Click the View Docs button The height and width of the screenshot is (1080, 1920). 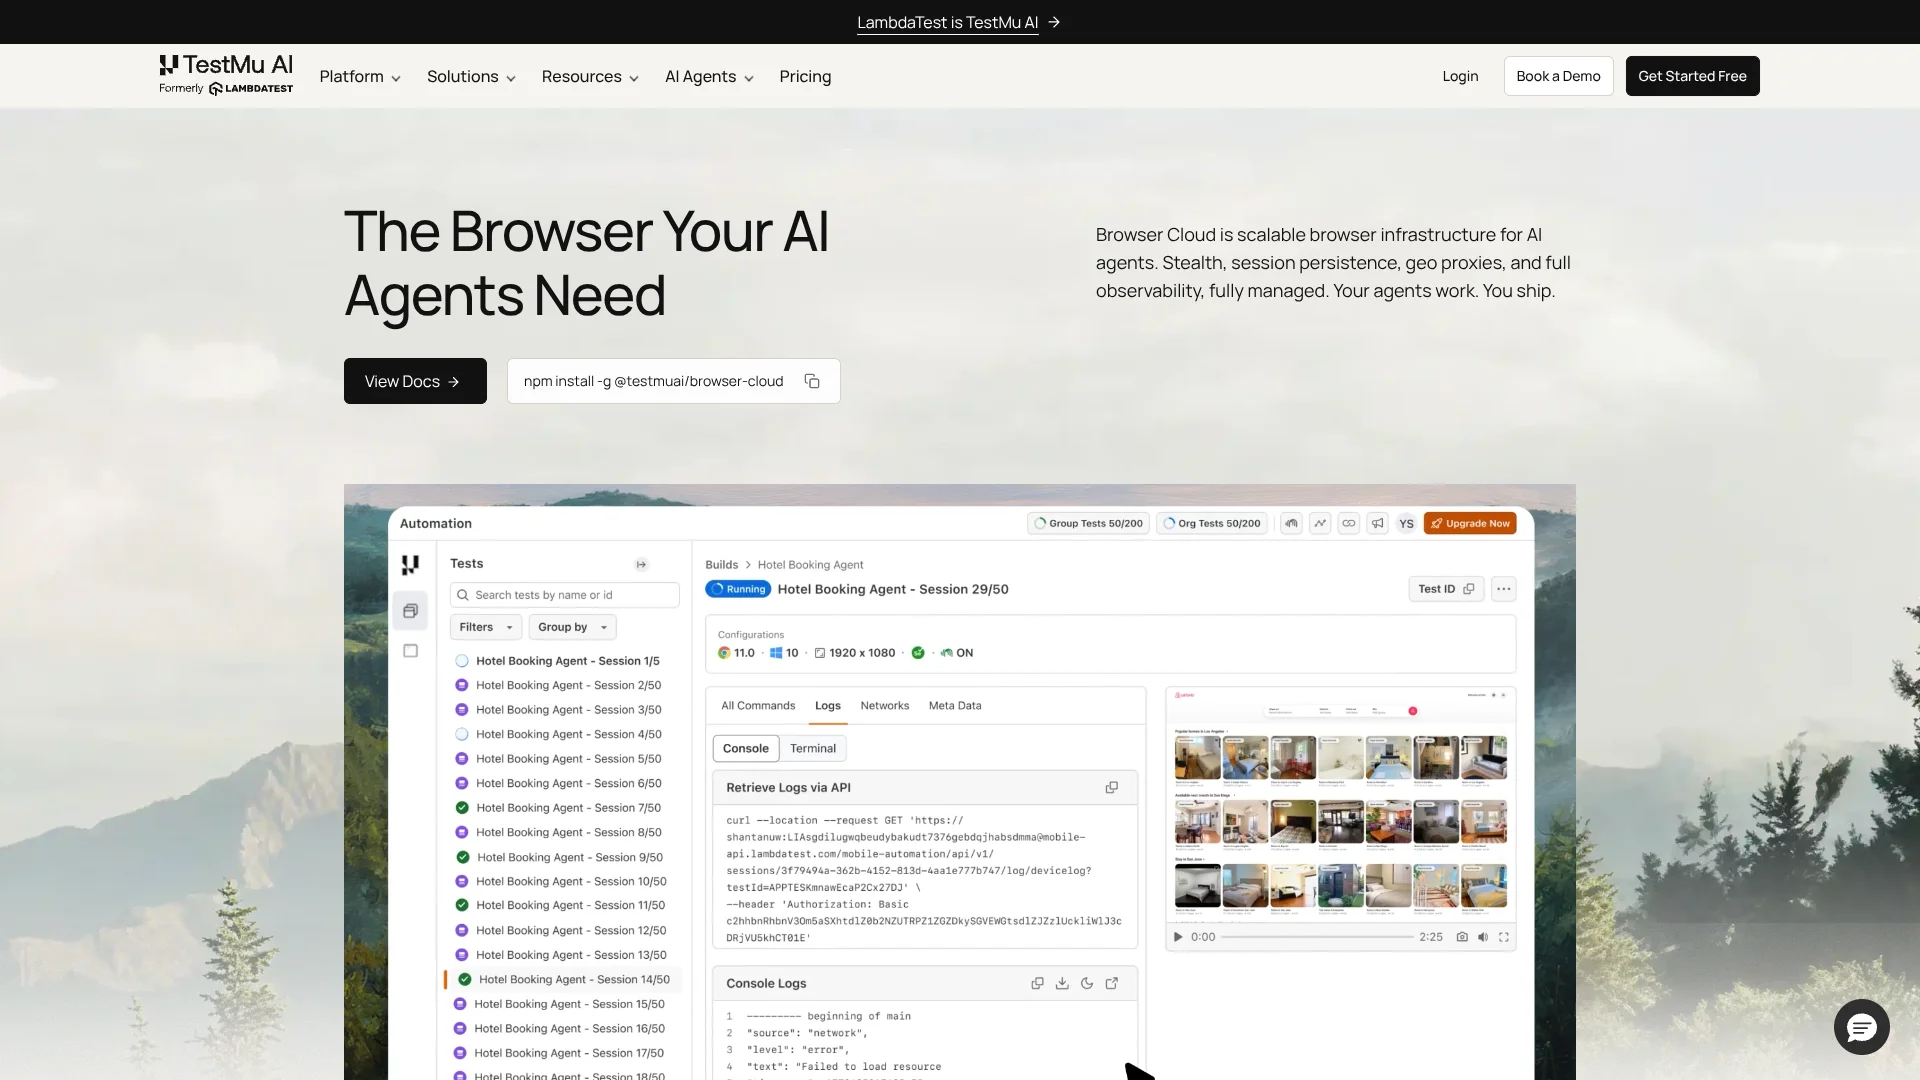(x=415, y=381)
